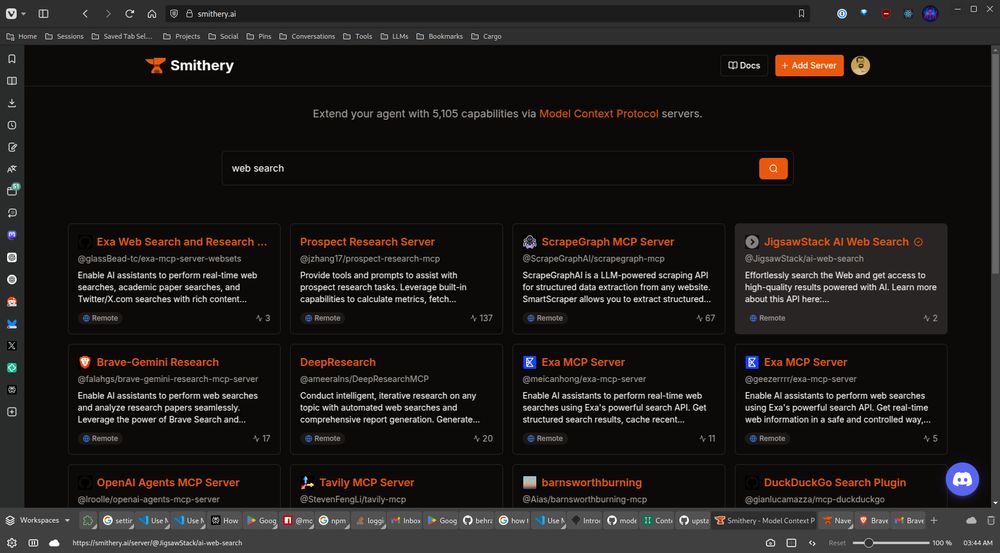
Task: Click the smithery.ai address field
Action: tap(488, 13)
